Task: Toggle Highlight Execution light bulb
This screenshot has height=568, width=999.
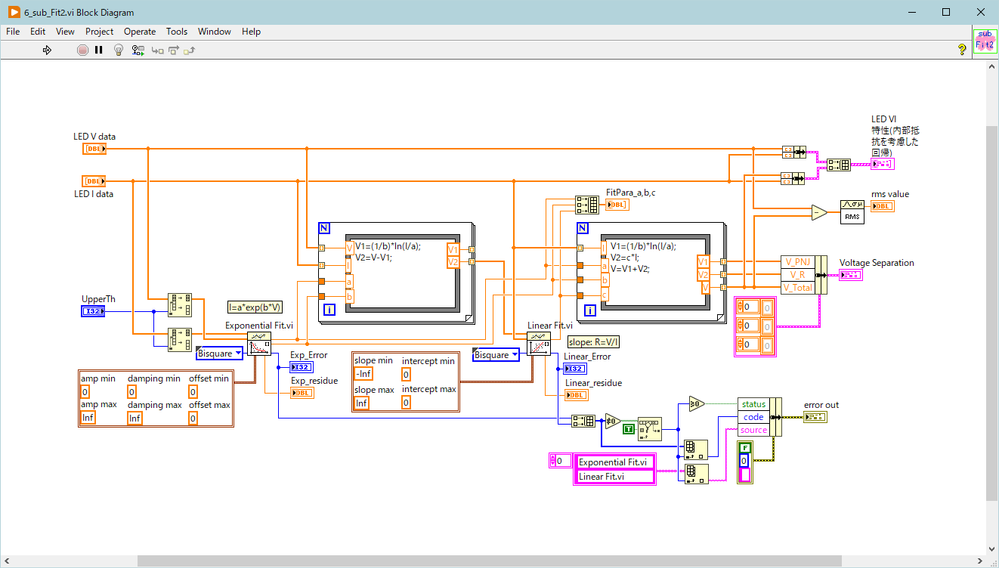Action: point(118,50)
